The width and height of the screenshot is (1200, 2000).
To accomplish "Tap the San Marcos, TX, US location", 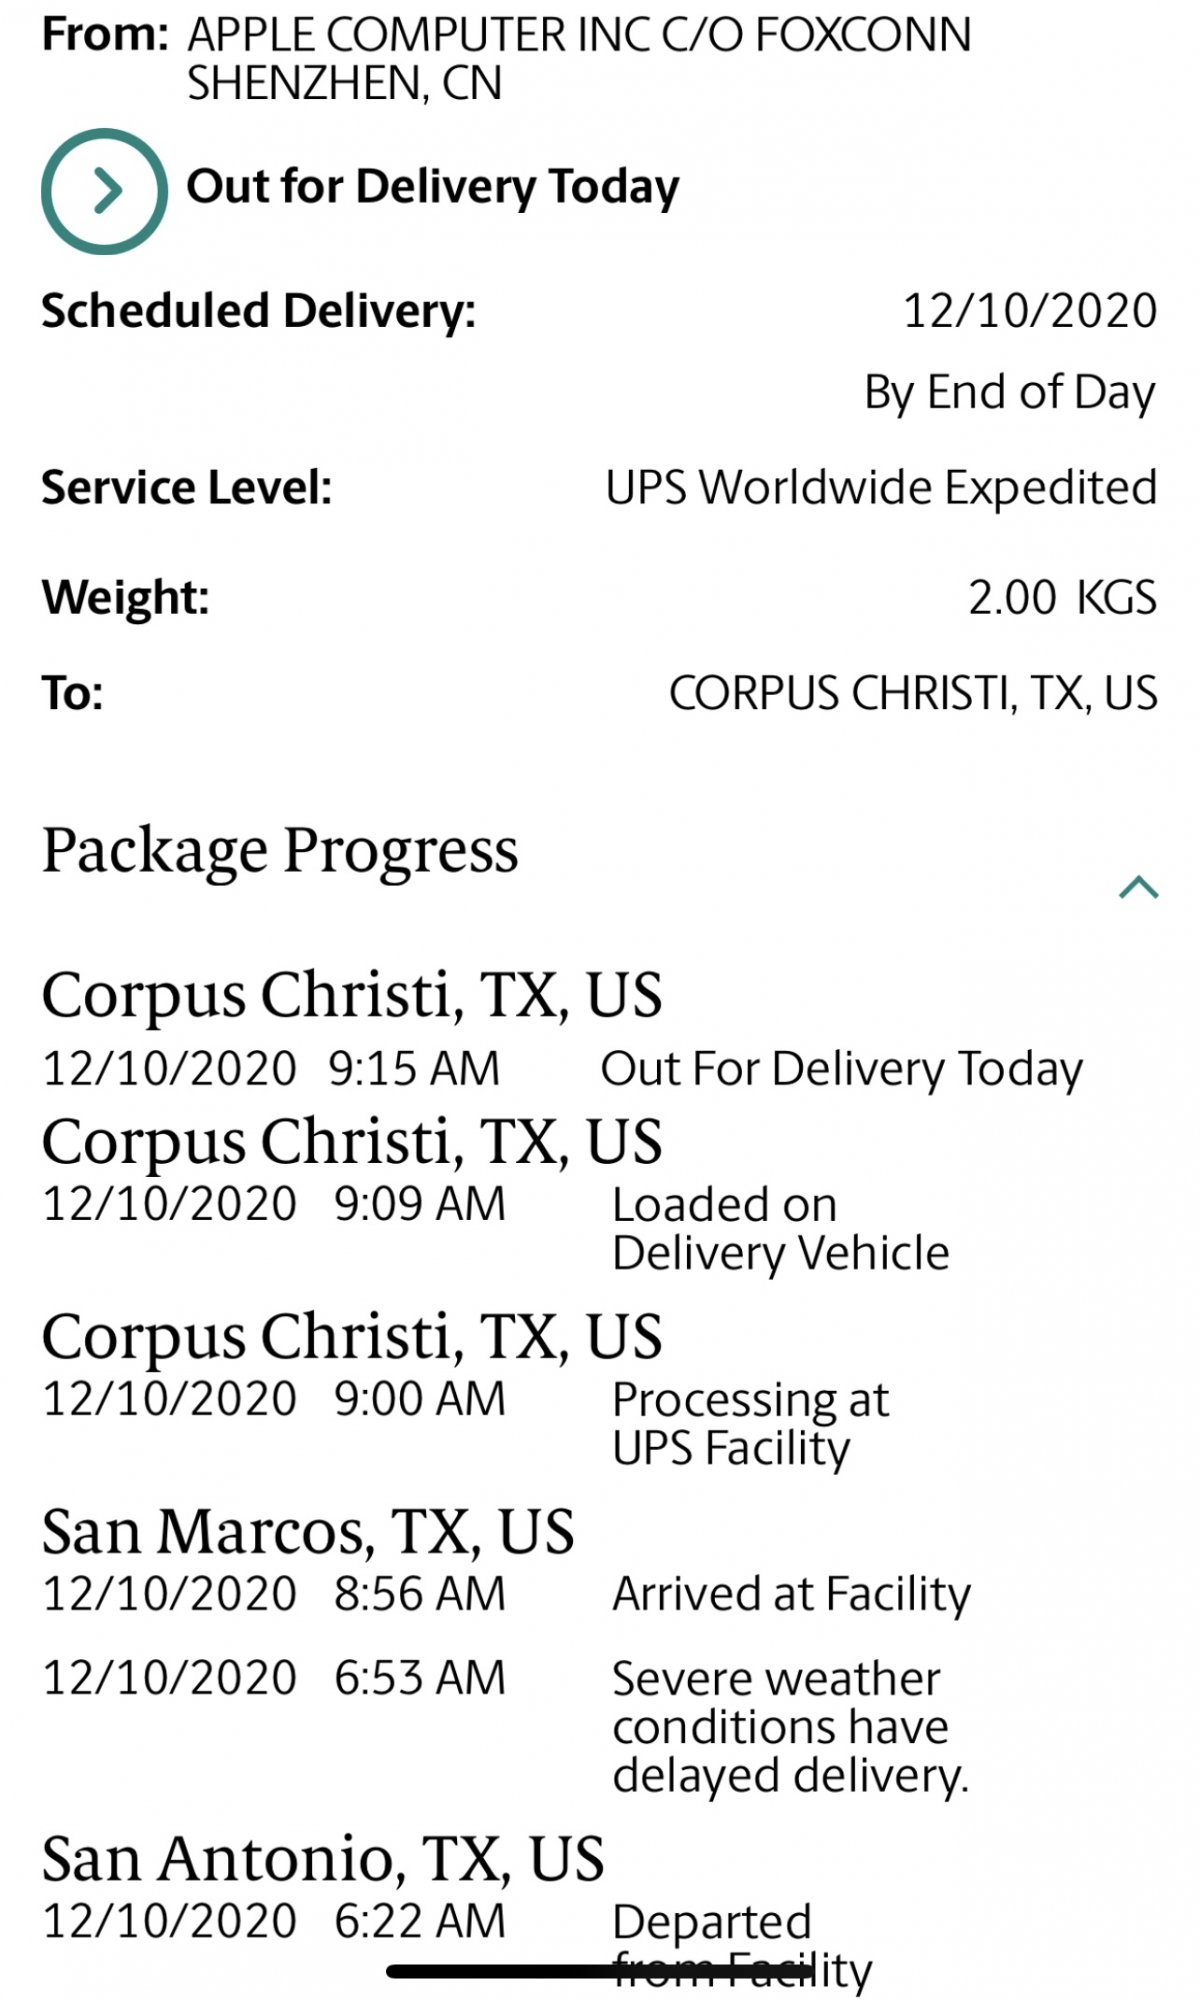I will point(308,1532).
